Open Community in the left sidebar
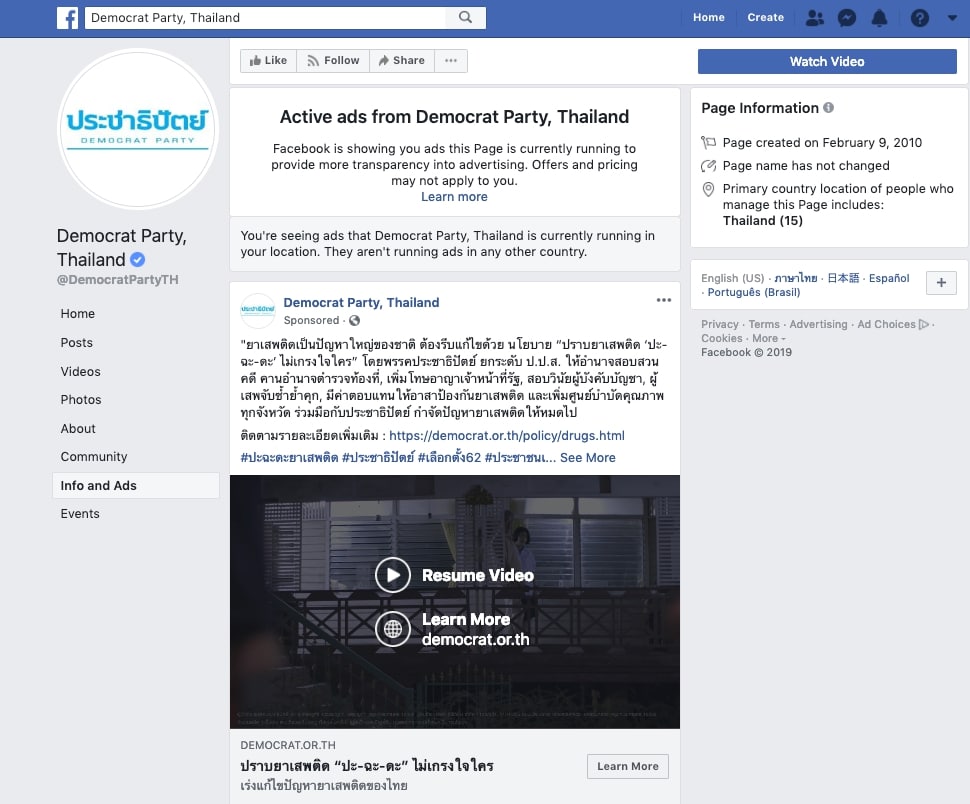This screenshot has height=804, width=970. 94,457
